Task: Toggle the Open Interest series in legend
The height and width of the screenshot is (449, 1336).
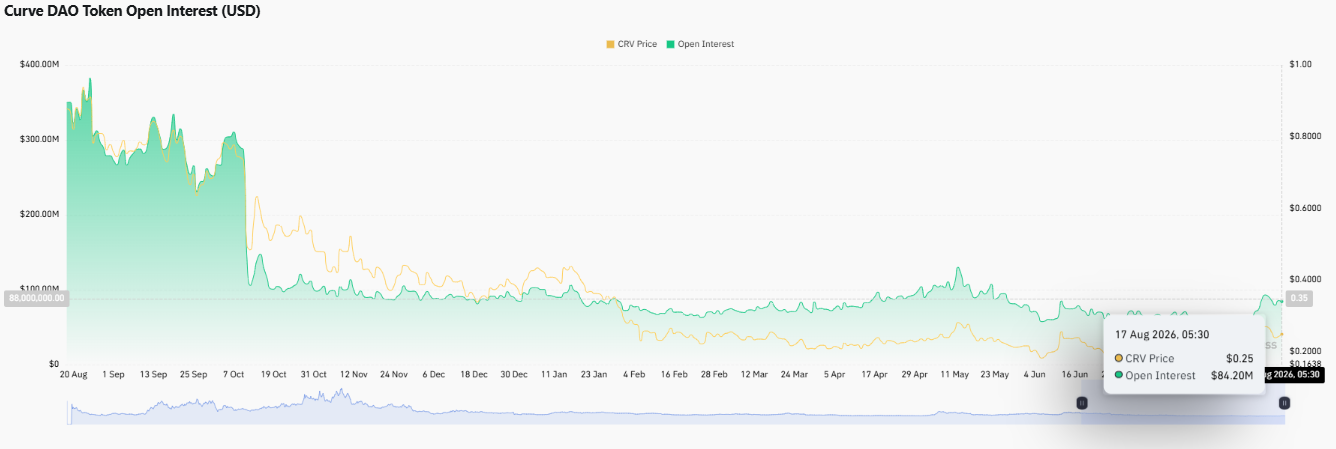Action: 700,44
